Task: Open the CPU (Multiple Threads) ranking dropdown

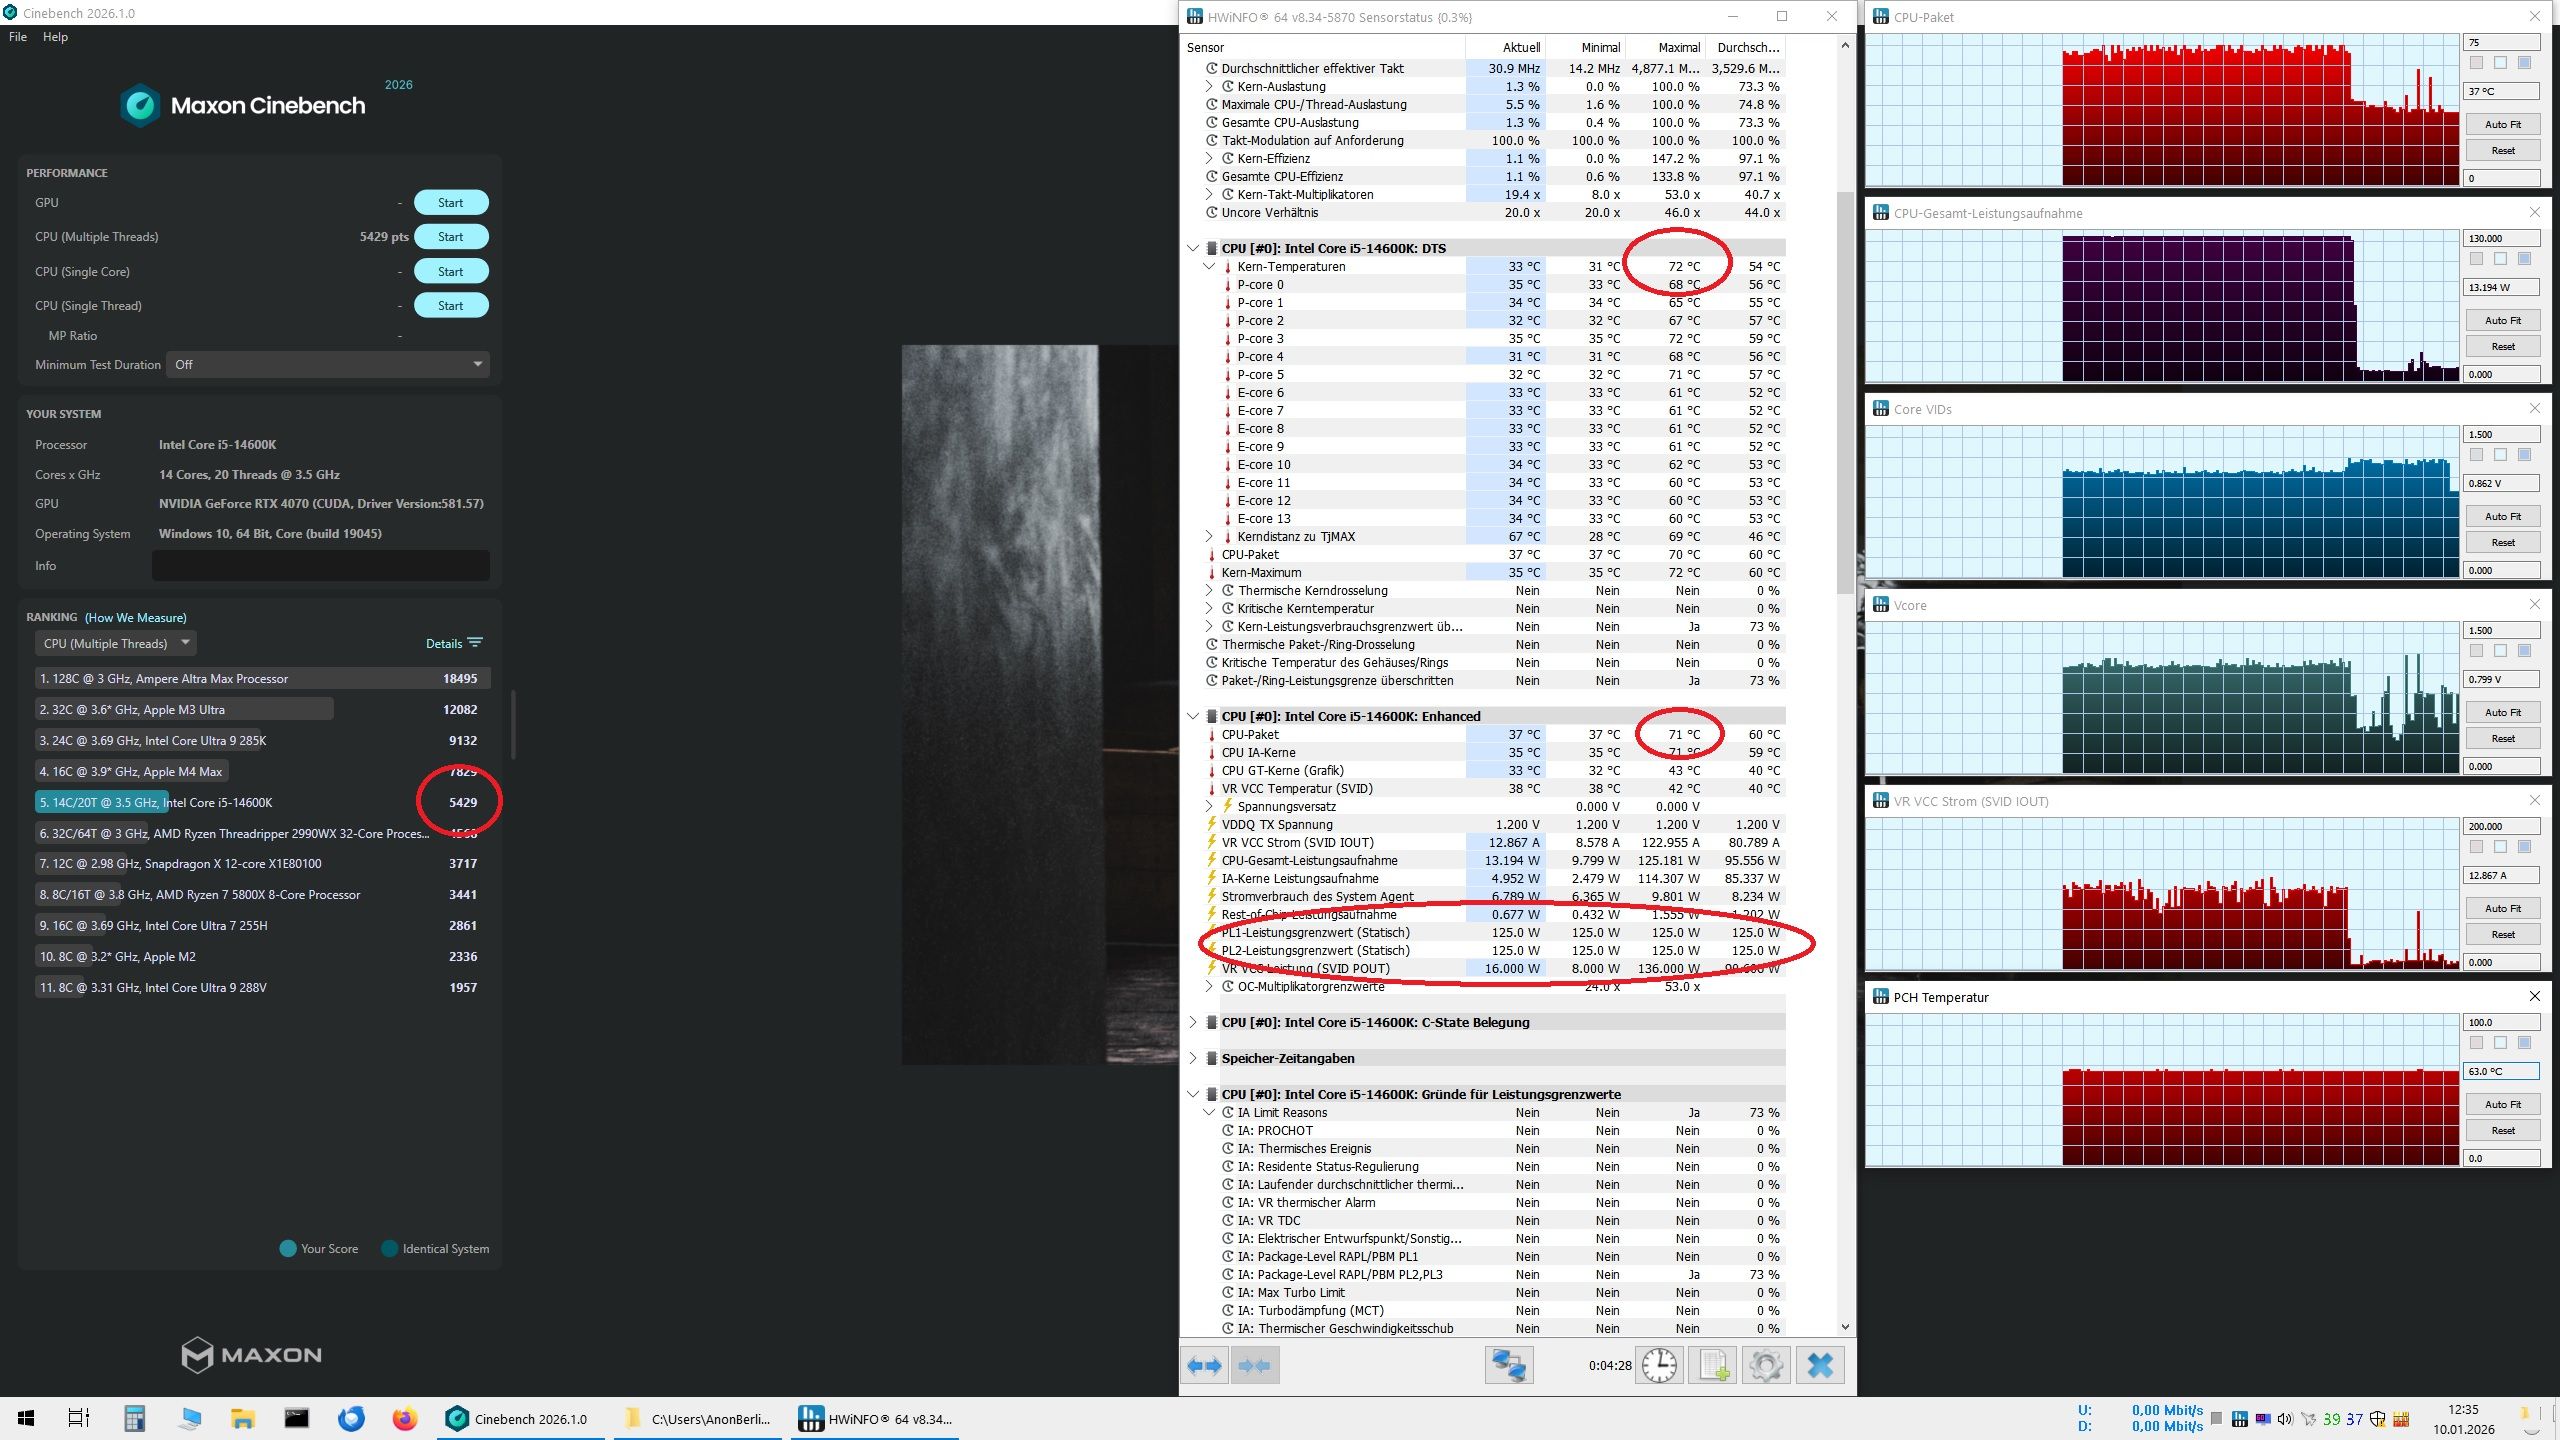Action: [116, 643]
